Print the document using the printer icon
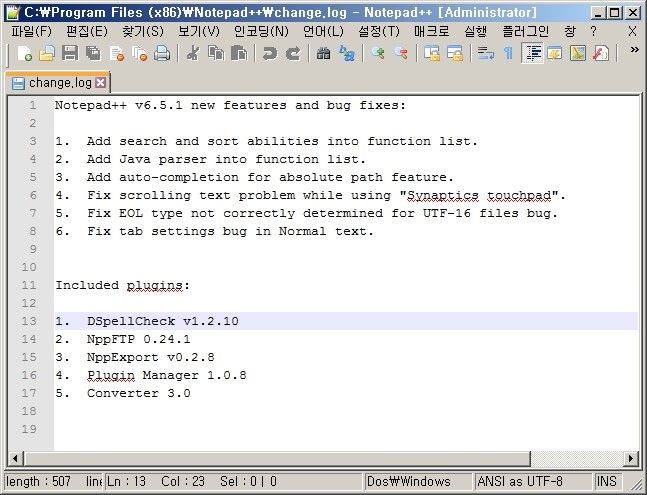This screenshot has width=647, height=495. click(x=162, y=53)
